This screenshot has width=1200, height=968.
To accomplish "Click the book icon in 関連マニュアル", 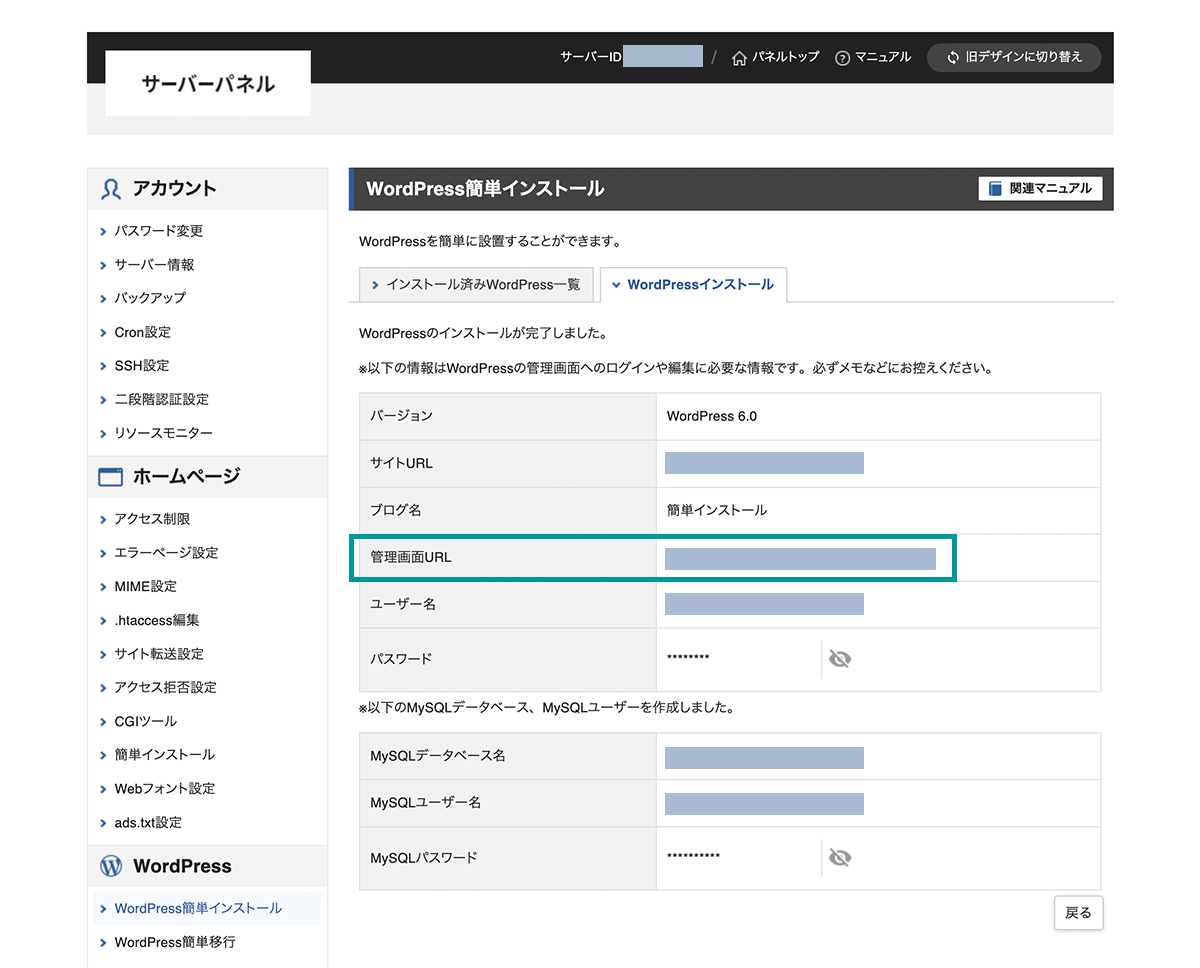I will [995, 188].
